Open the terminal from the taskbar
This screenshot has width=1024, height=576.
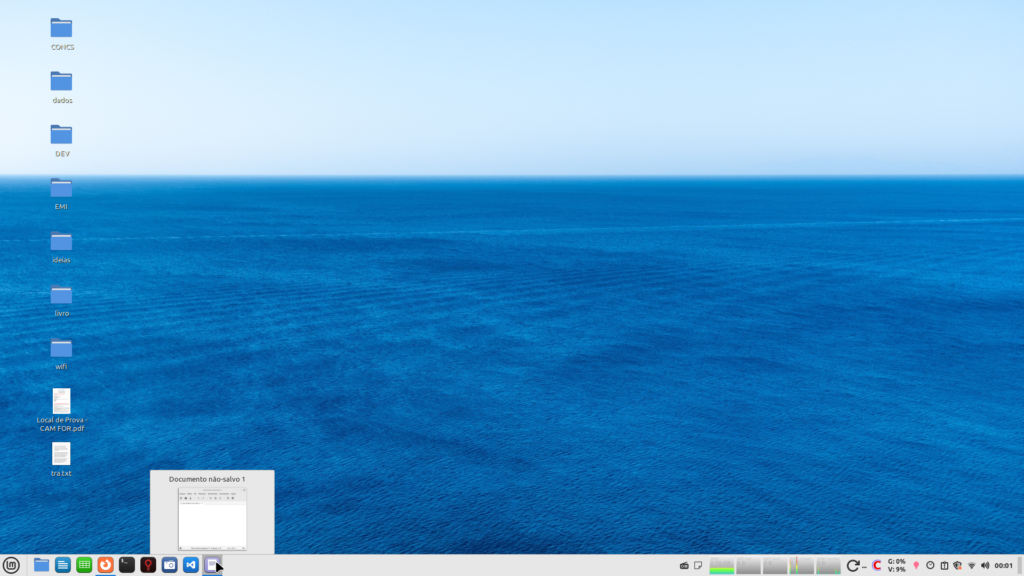click(127, 565)
